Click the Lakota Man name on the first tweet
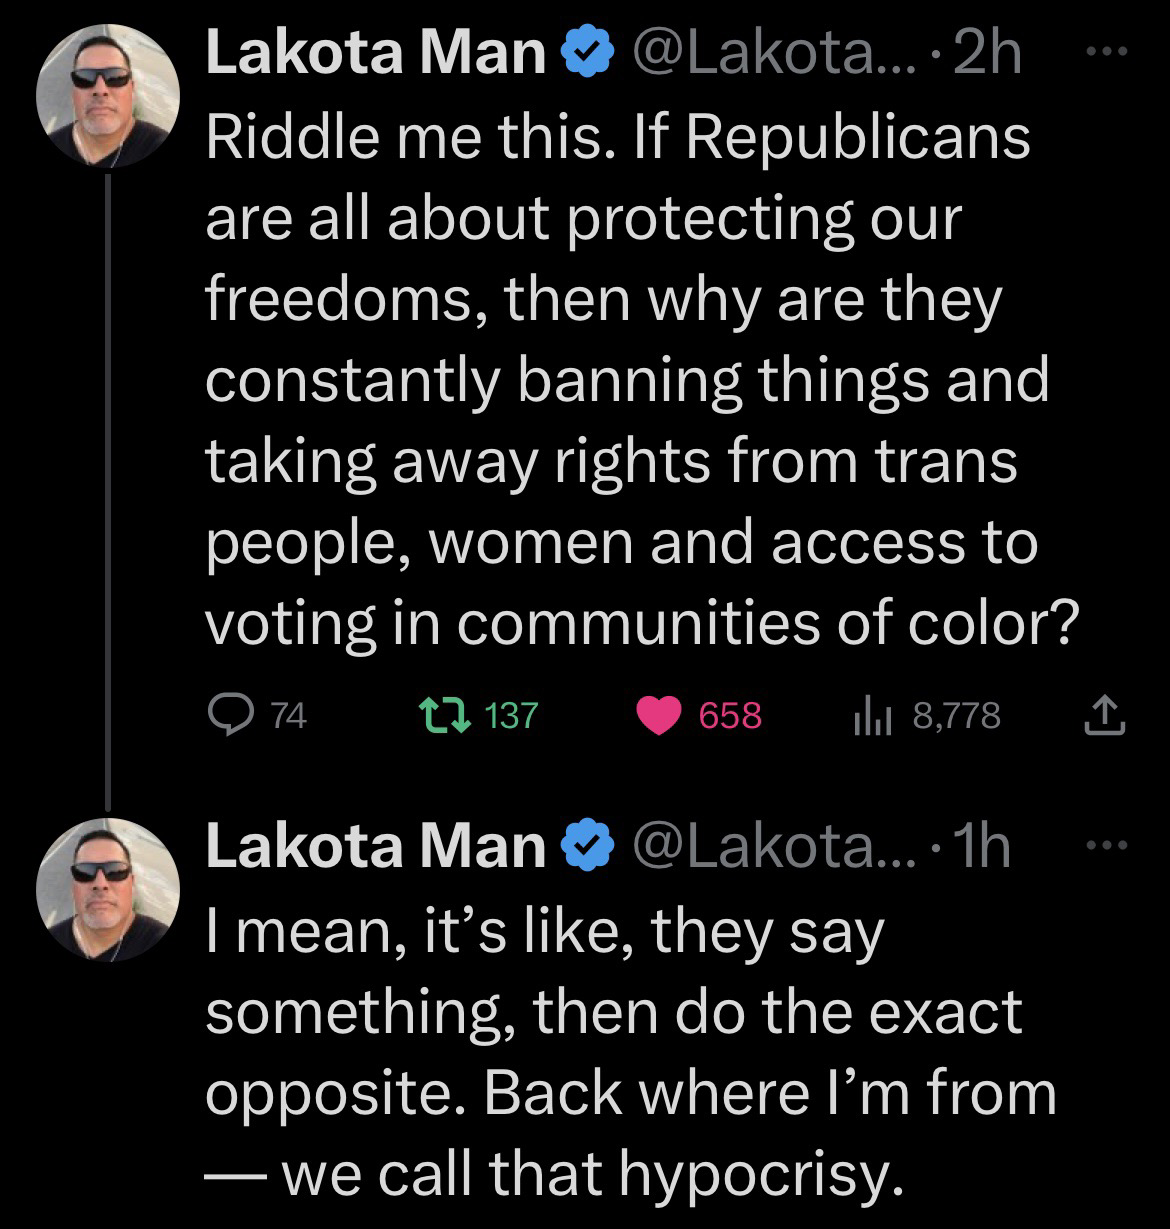 pyautogui.click(x=375, y=54)
